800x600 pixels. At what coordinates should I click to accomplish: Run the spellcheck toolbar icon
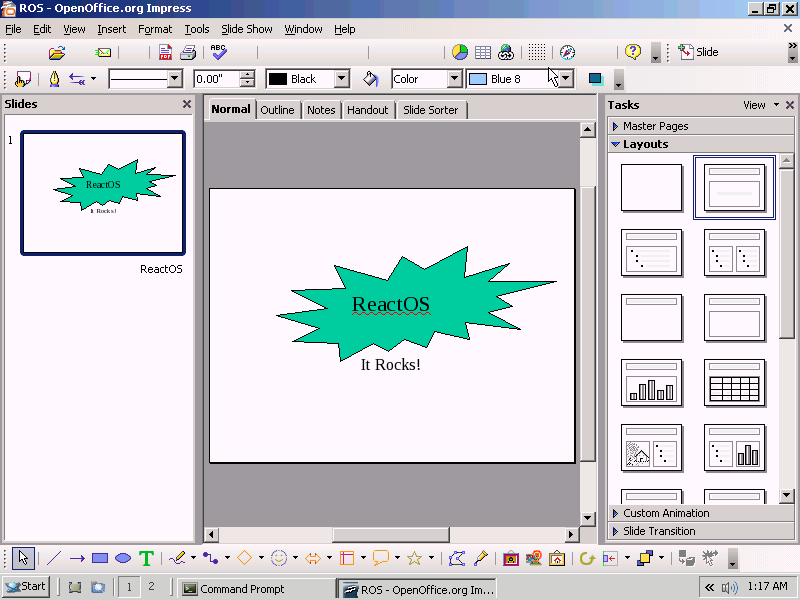point(218,52)
